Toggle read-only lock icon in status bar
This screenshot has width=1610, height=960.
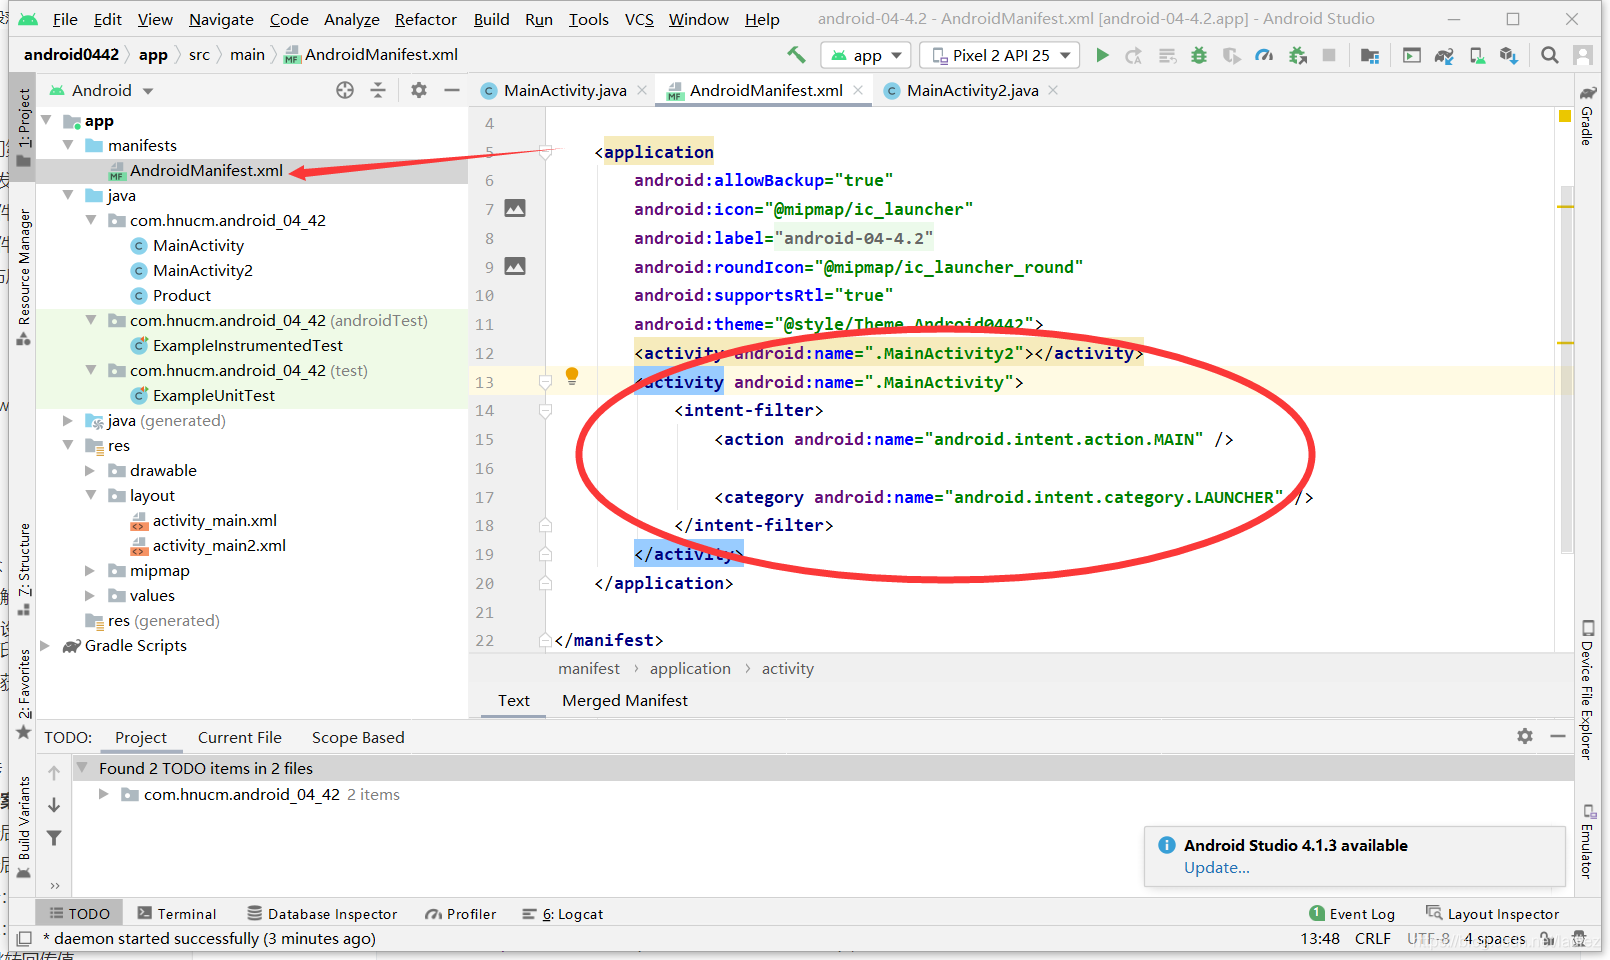click(1547, 938)
